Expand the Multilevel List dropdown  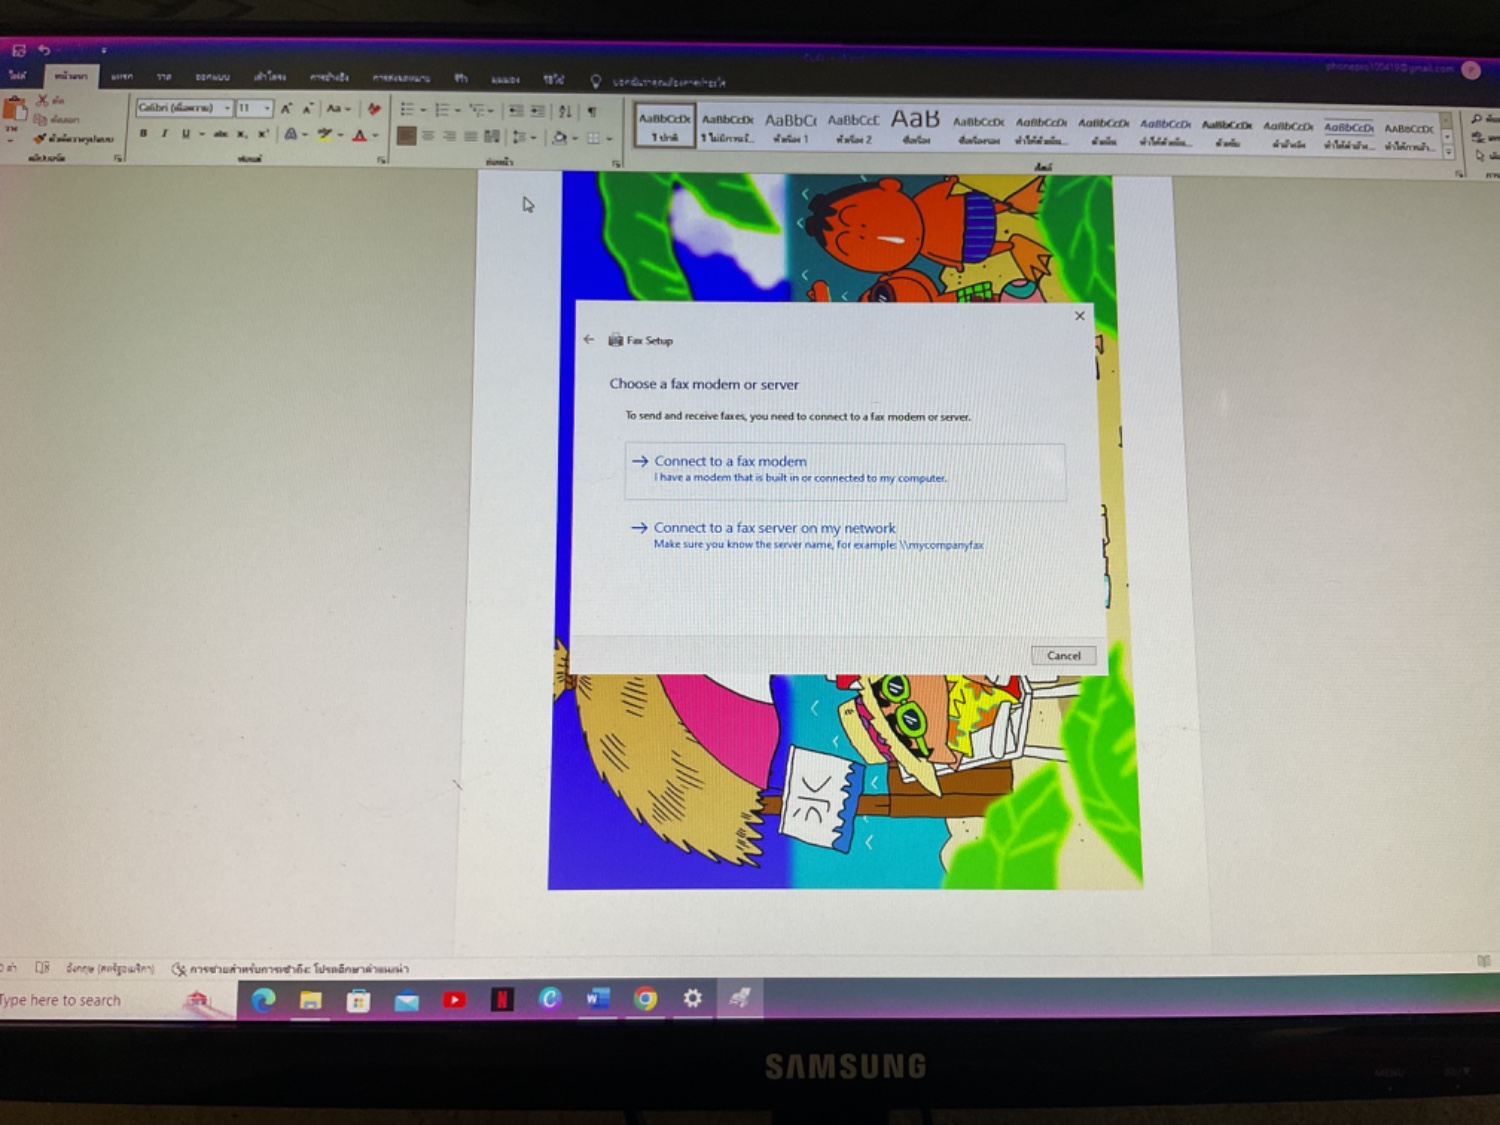491,111
